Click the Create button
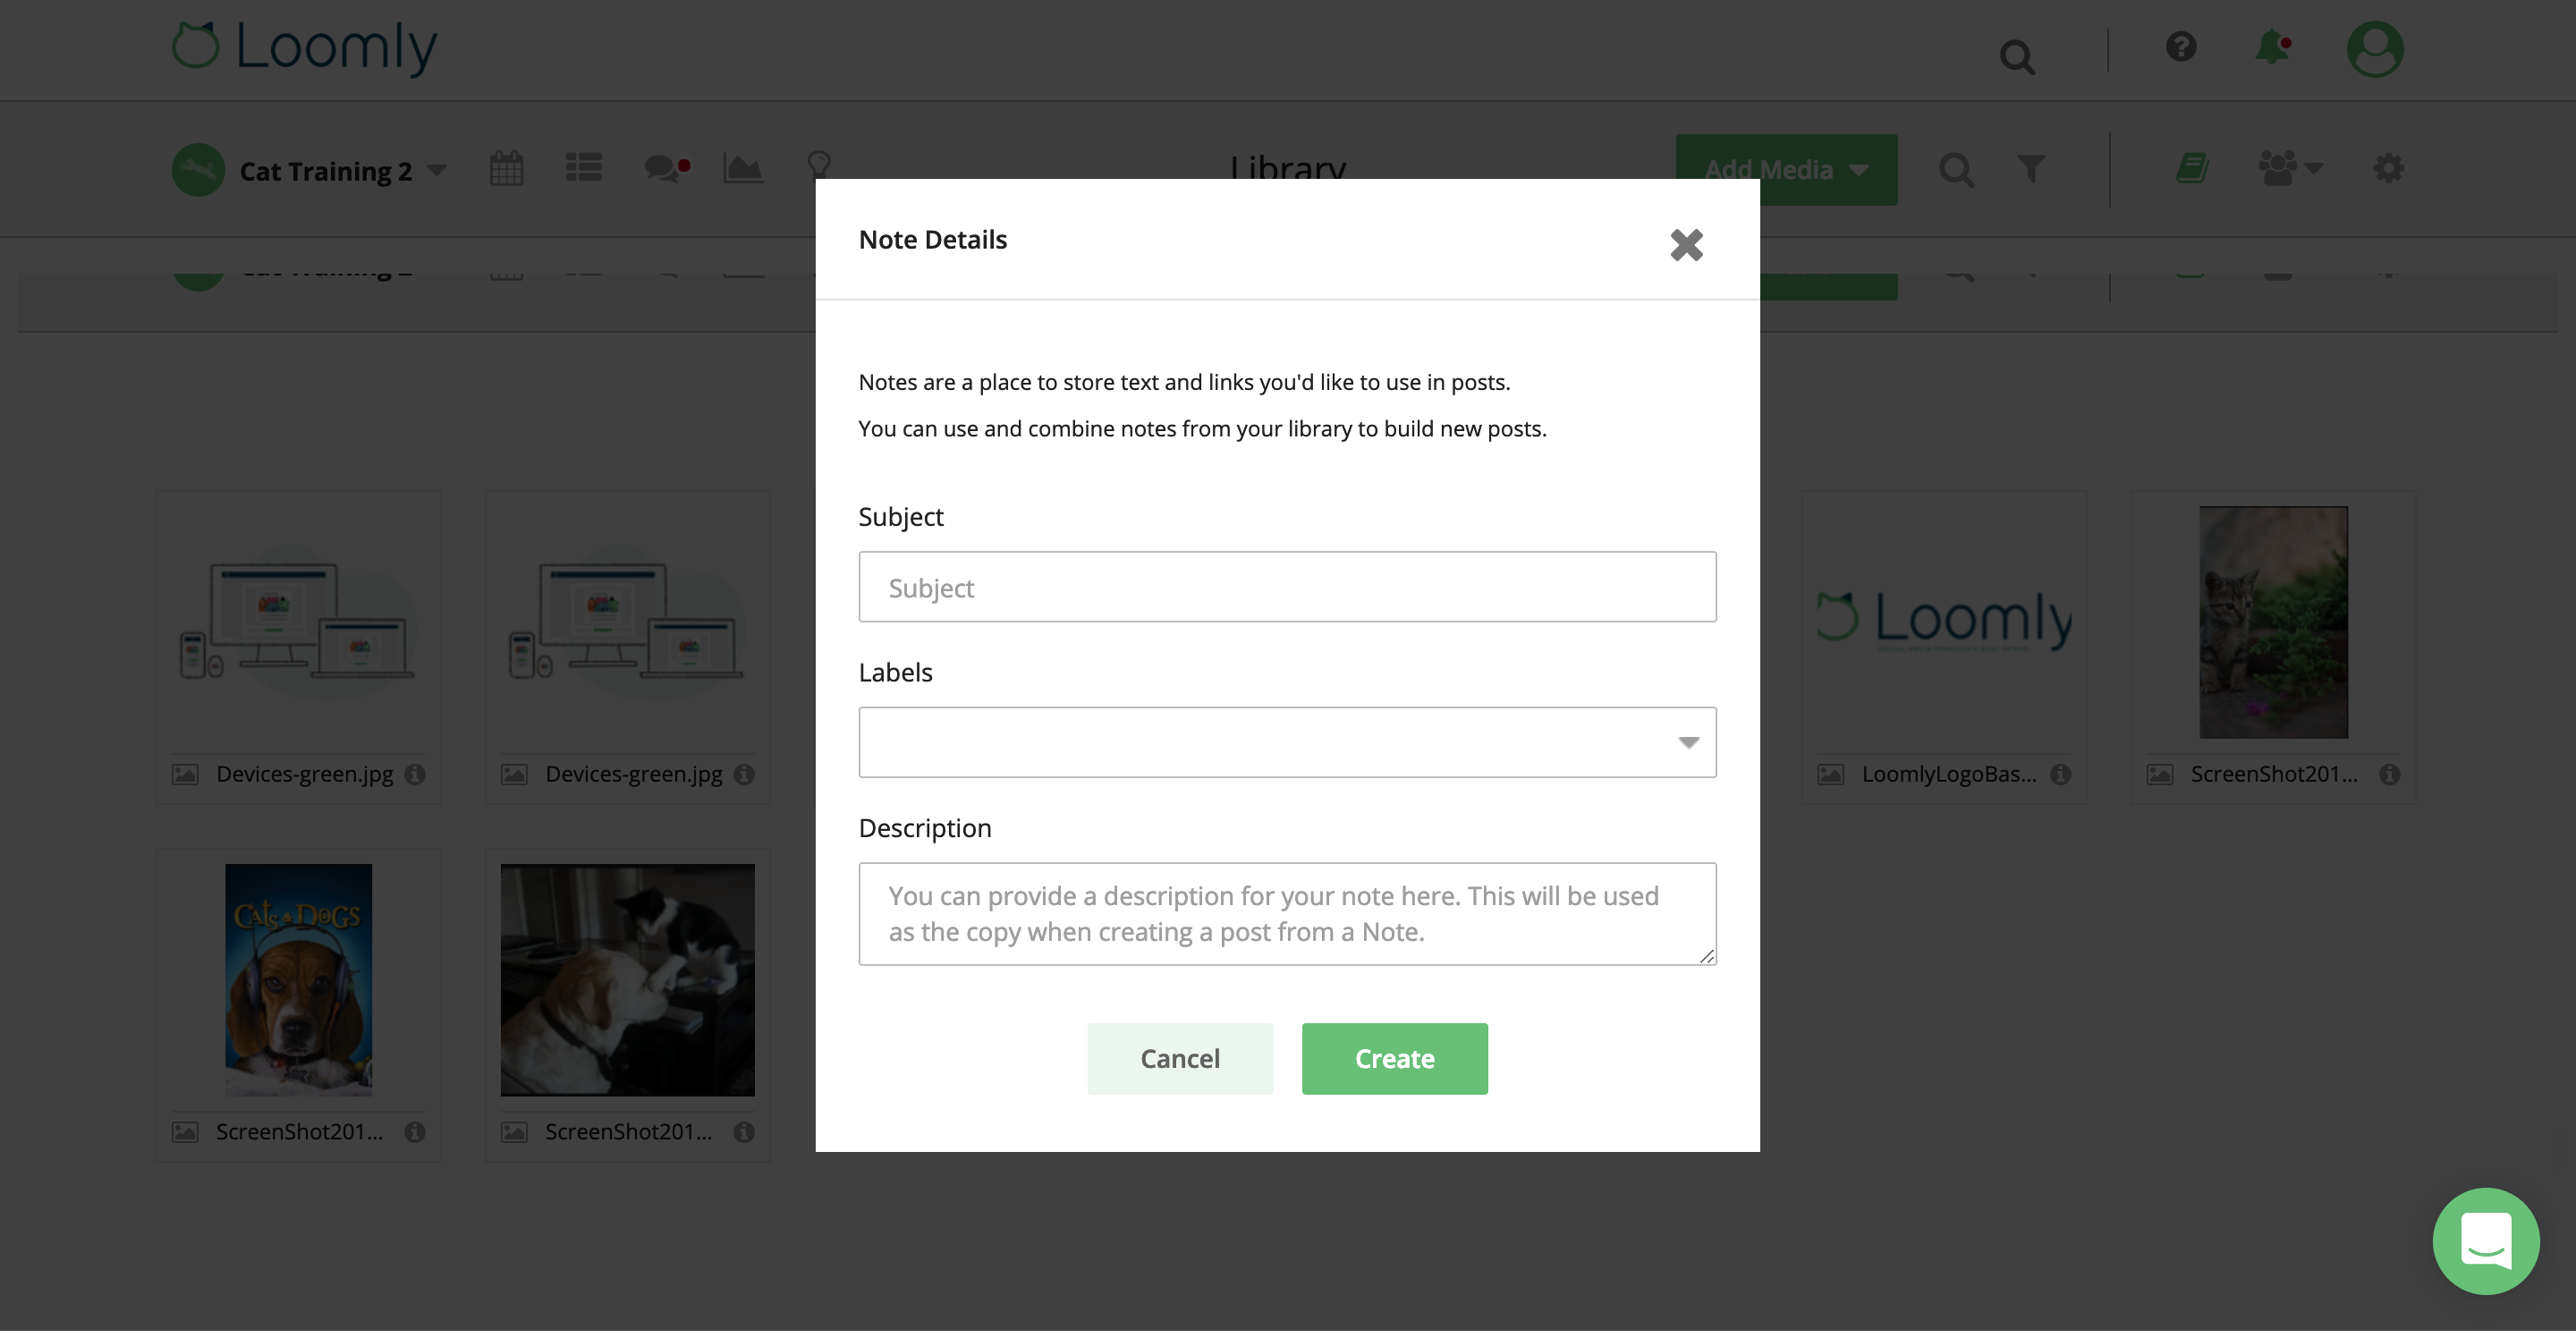Viewport: 2576px width, 1338px height. click(x=1394, y=1058)
